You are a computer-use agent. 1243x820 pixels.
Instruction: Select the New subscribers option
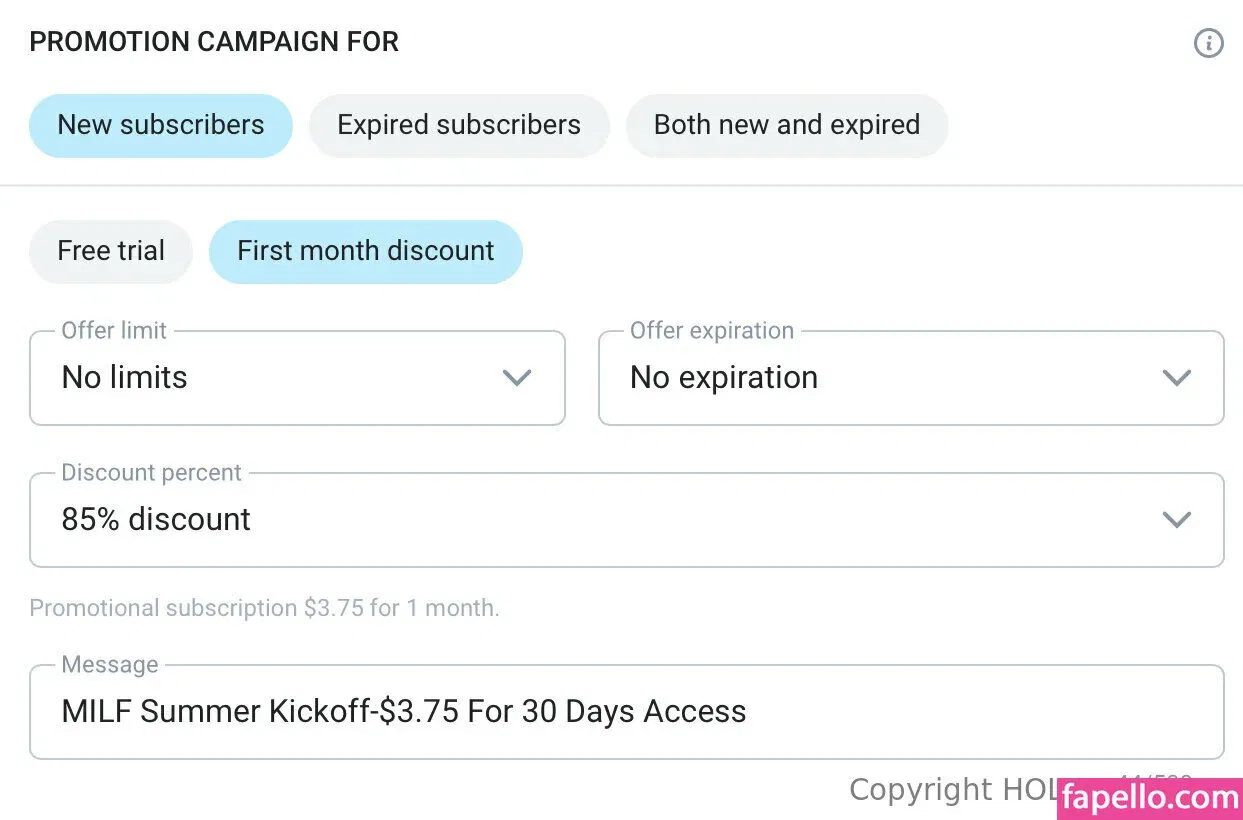pyautogui.click(x=161, y=125)
